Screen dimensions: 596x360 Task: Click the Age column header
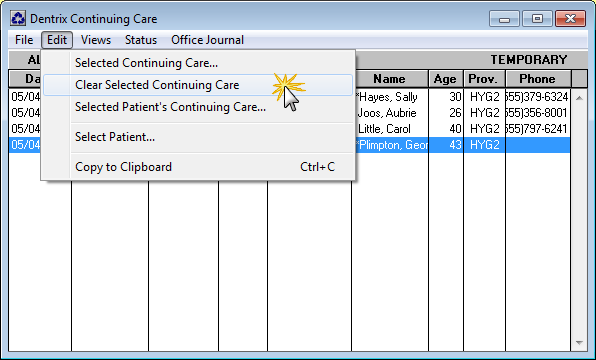pos(445,79)
